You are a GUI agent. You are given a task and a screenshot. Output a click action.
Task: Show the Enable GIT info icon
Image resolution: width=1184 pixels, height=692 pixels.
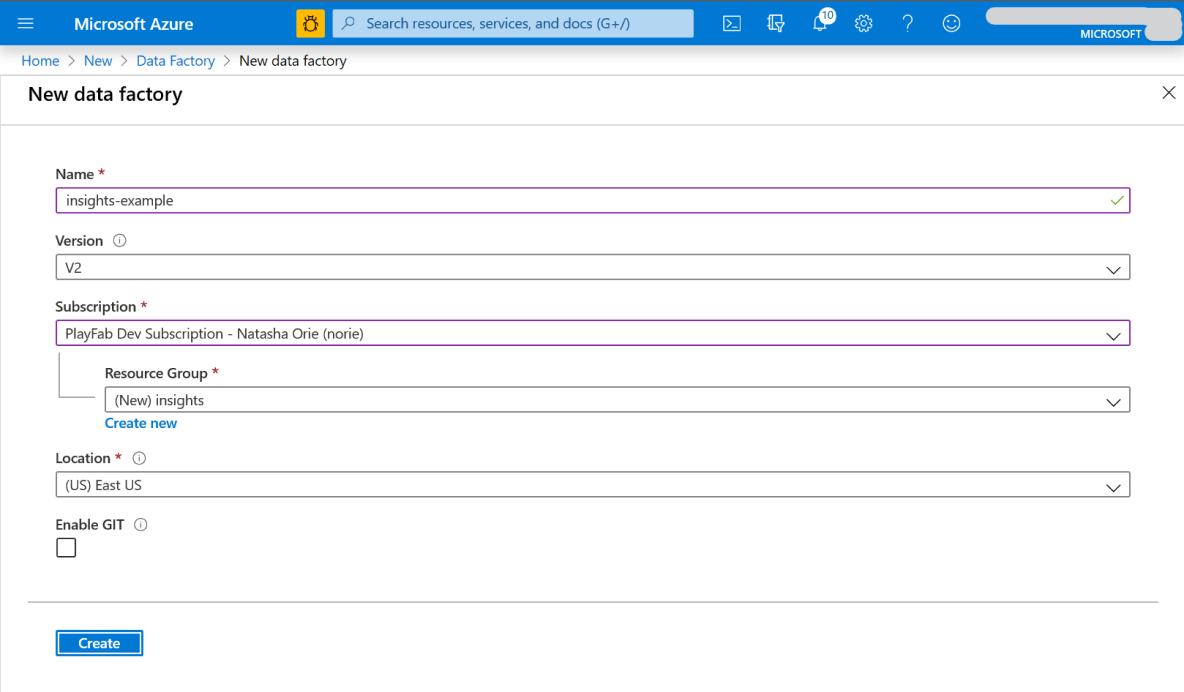pyautogui.click(x=140, y=524)
